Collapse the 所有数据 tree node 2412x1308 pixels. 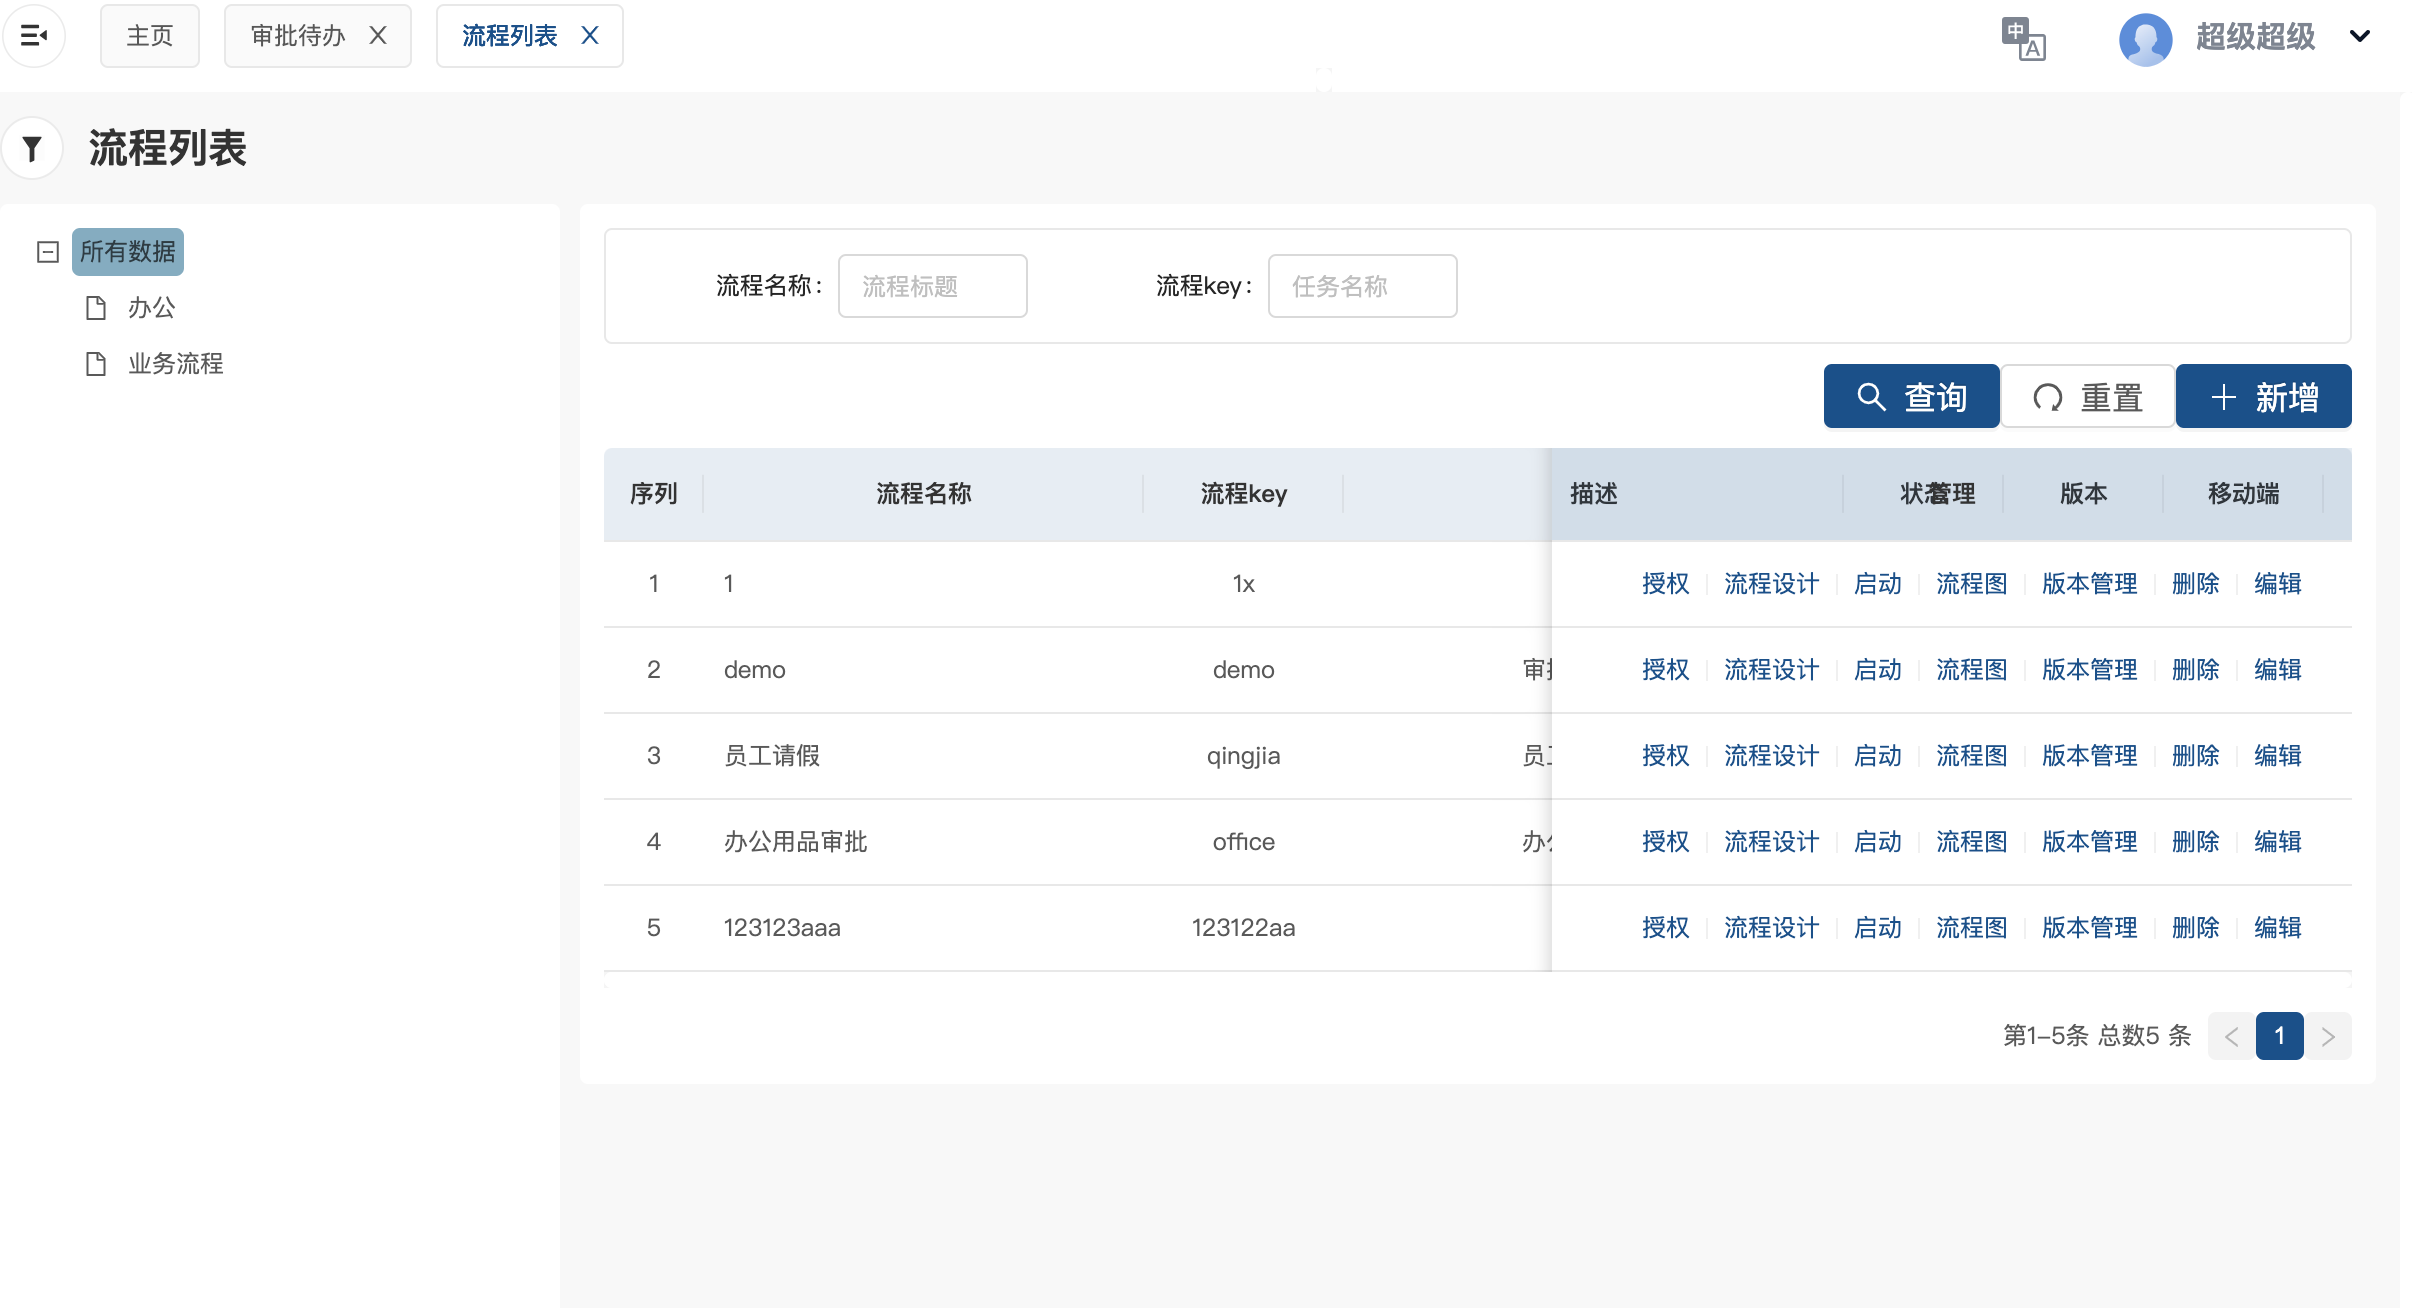[x=48, y=252]
